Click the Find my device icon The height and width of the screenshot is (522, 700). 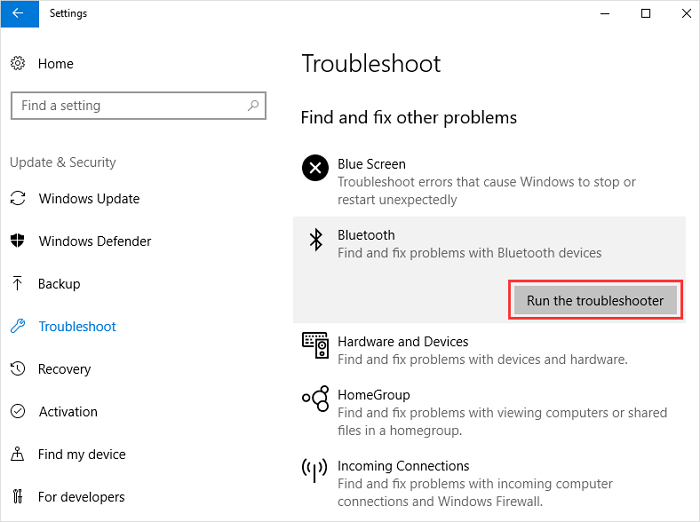point(18,454)
